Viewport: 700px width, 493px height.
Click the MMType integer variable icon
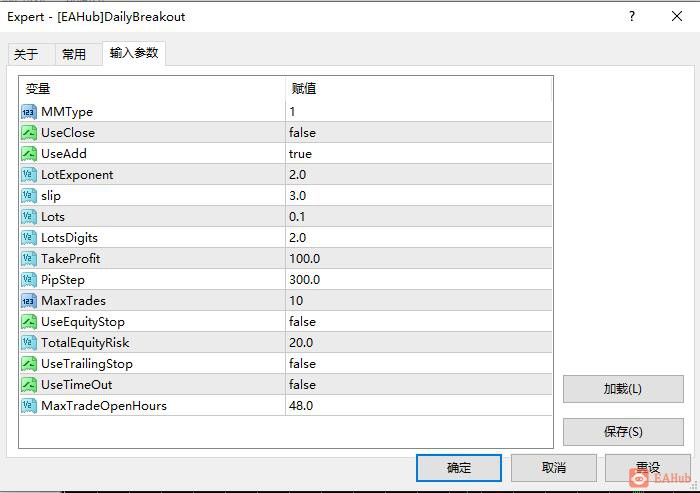coord(29,112)
